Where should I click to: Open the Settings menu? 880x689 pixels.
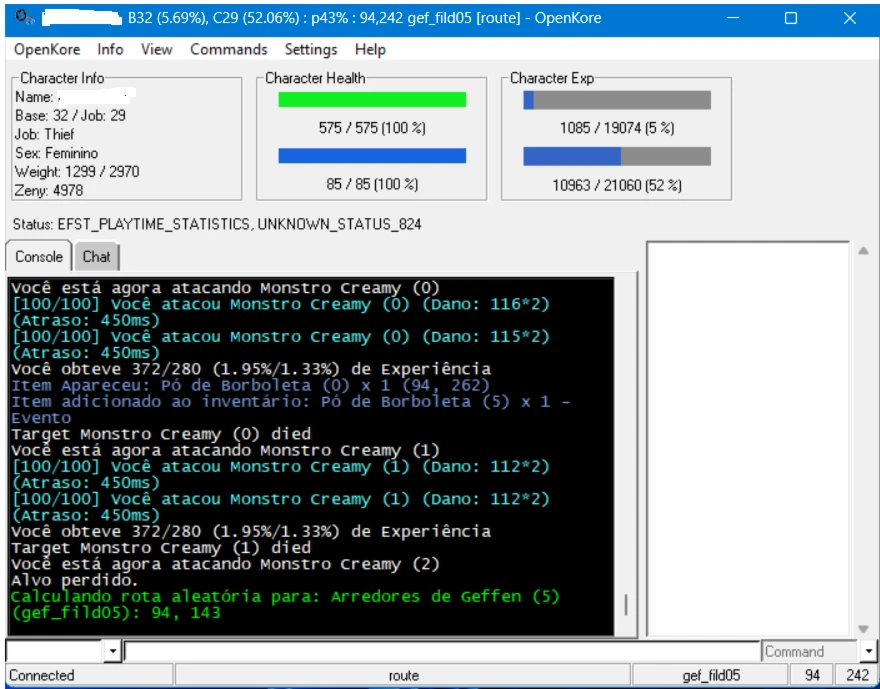coord(310,49)
